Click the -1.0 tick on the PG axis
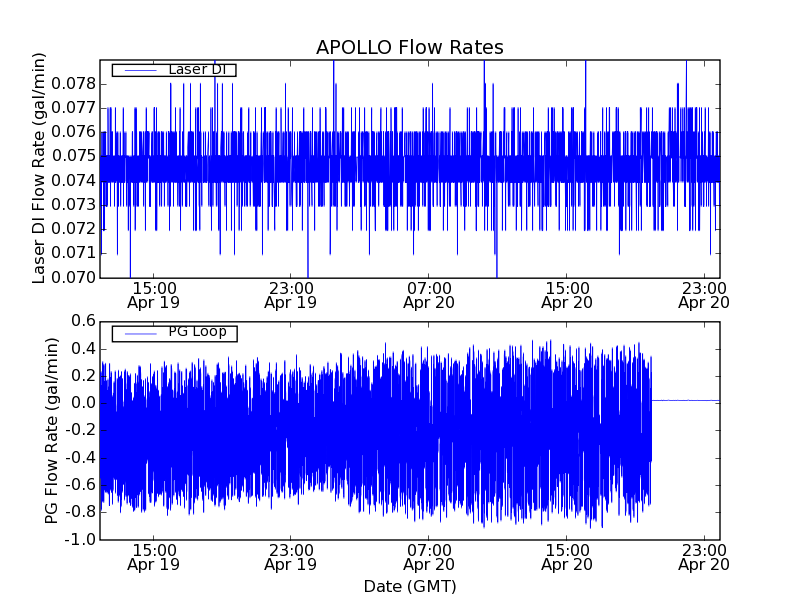The image size is (800, 600). (x=80, y=539)
